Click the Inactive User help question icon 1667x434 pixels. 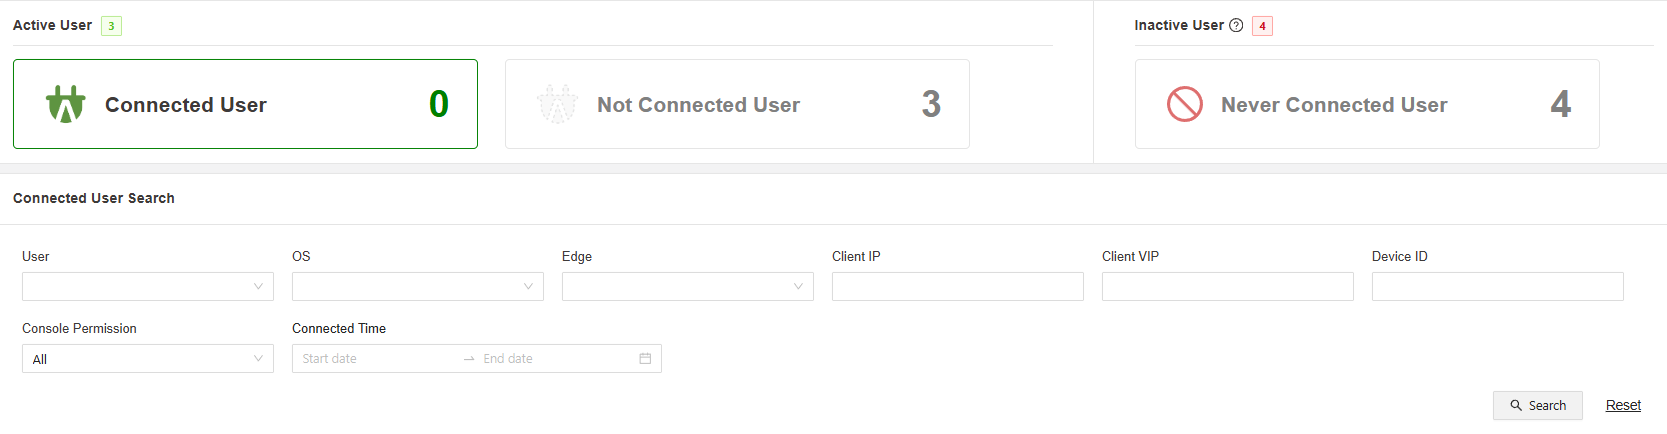tap(1236, 26)
